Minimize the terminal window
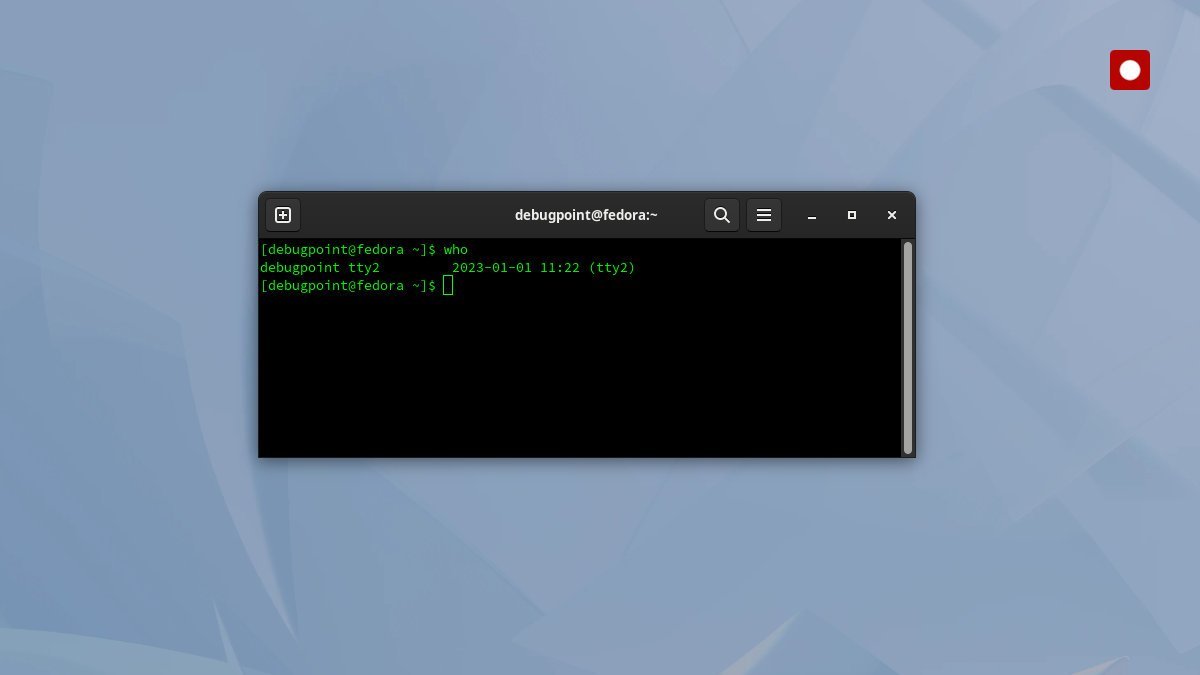Image resolution: width=1200 pixels, height=675 pixels. tap(813, 215)
